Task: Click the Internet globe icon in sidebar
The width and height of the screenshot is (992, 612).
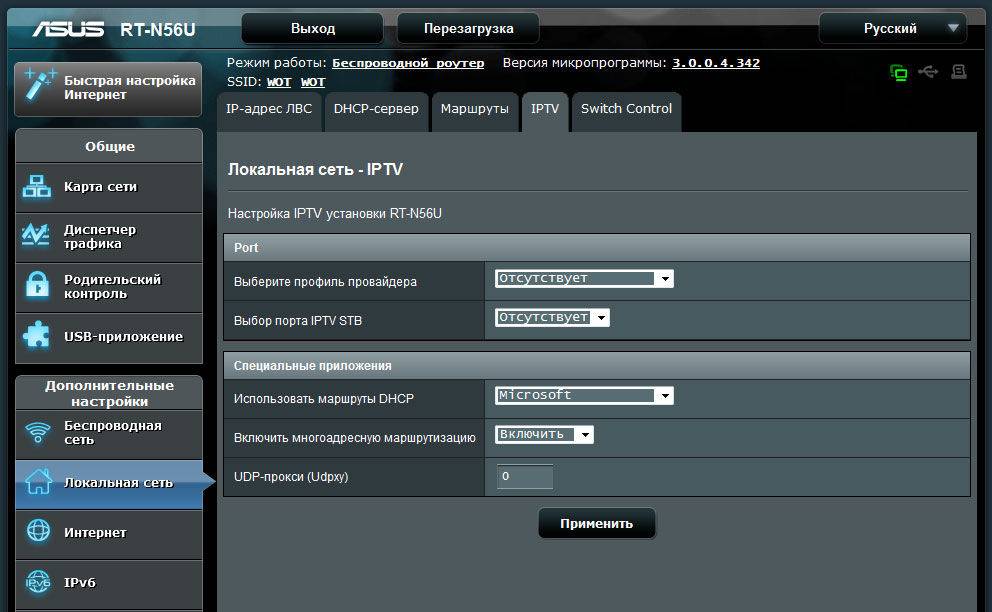Action: coord(38,532)
